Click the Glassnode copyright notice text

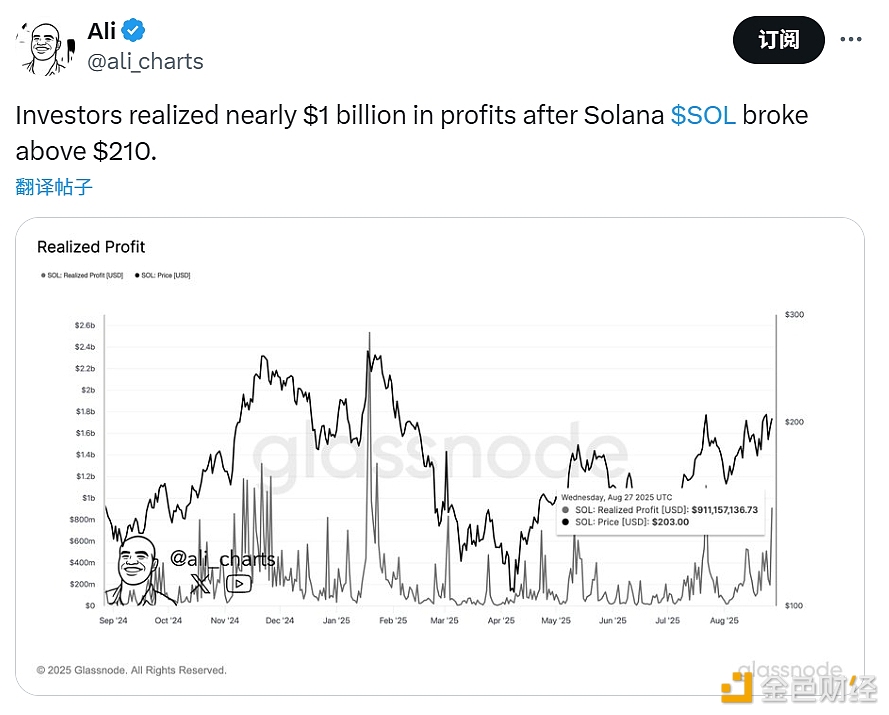click(x=131, y=670)
